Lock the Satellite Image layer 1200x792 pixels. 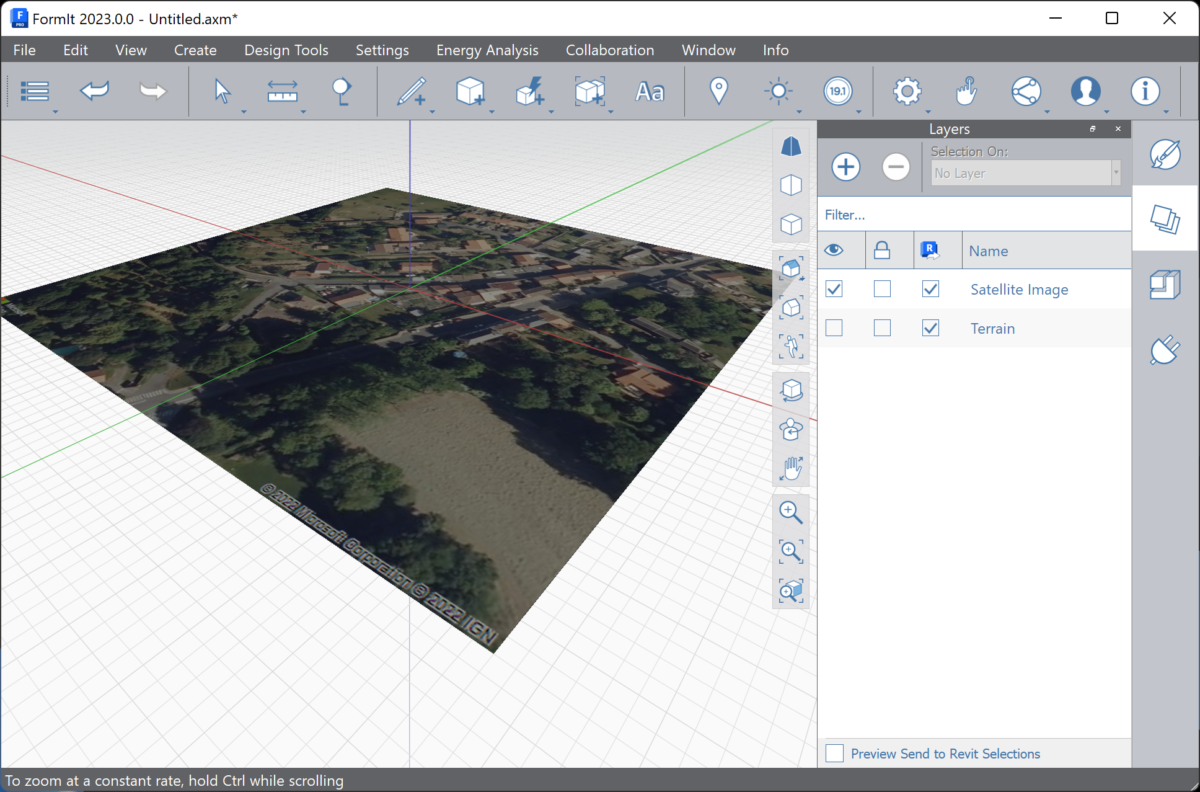[882, 289]
